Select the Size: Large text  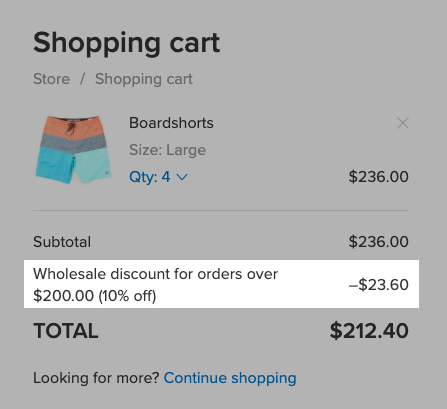167,150
